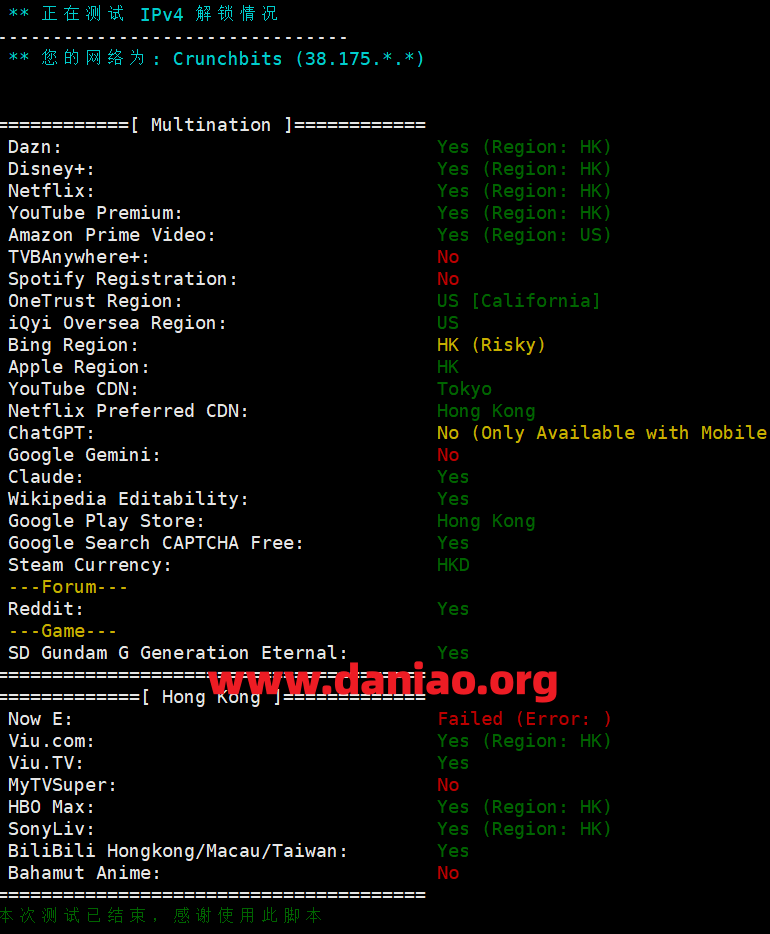The height and width of the screenshot is (934, 770).
Task: Click the 'SonyLiv:' label
Action: pyautogui.click(x=51, y=830)
